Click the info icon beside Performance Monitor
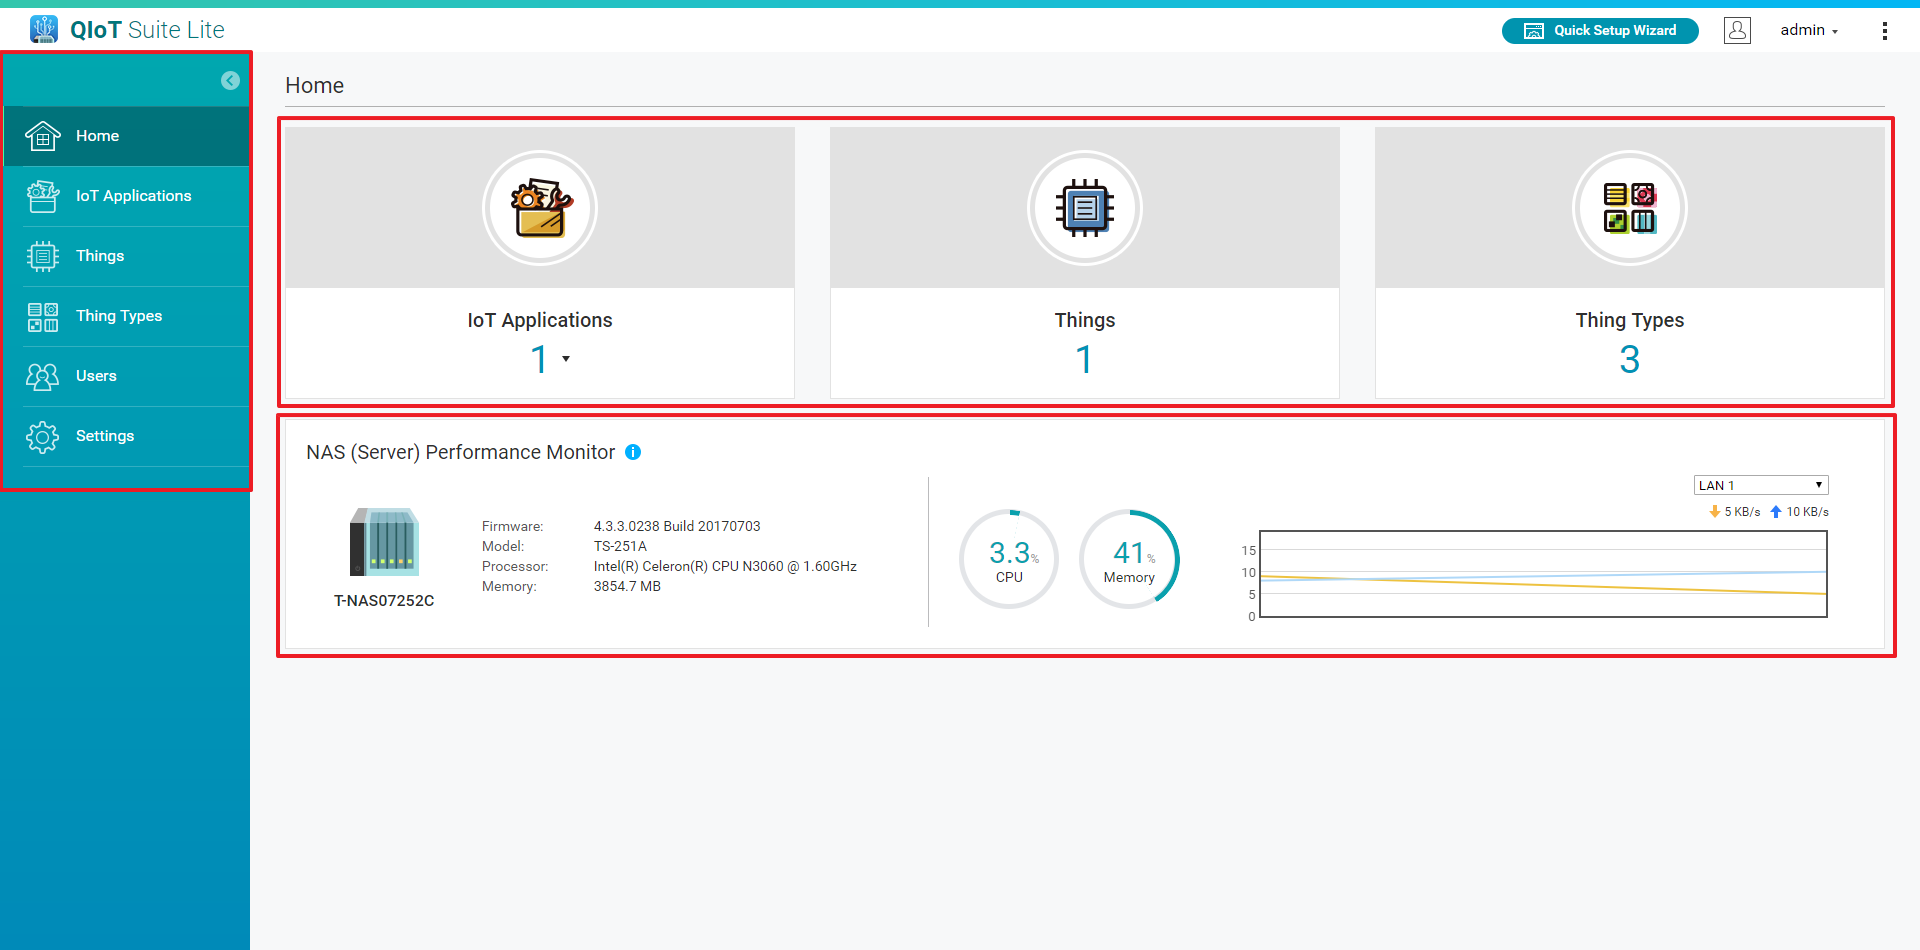The width and height of the screenshot is (1920, 950). point(633,452)
